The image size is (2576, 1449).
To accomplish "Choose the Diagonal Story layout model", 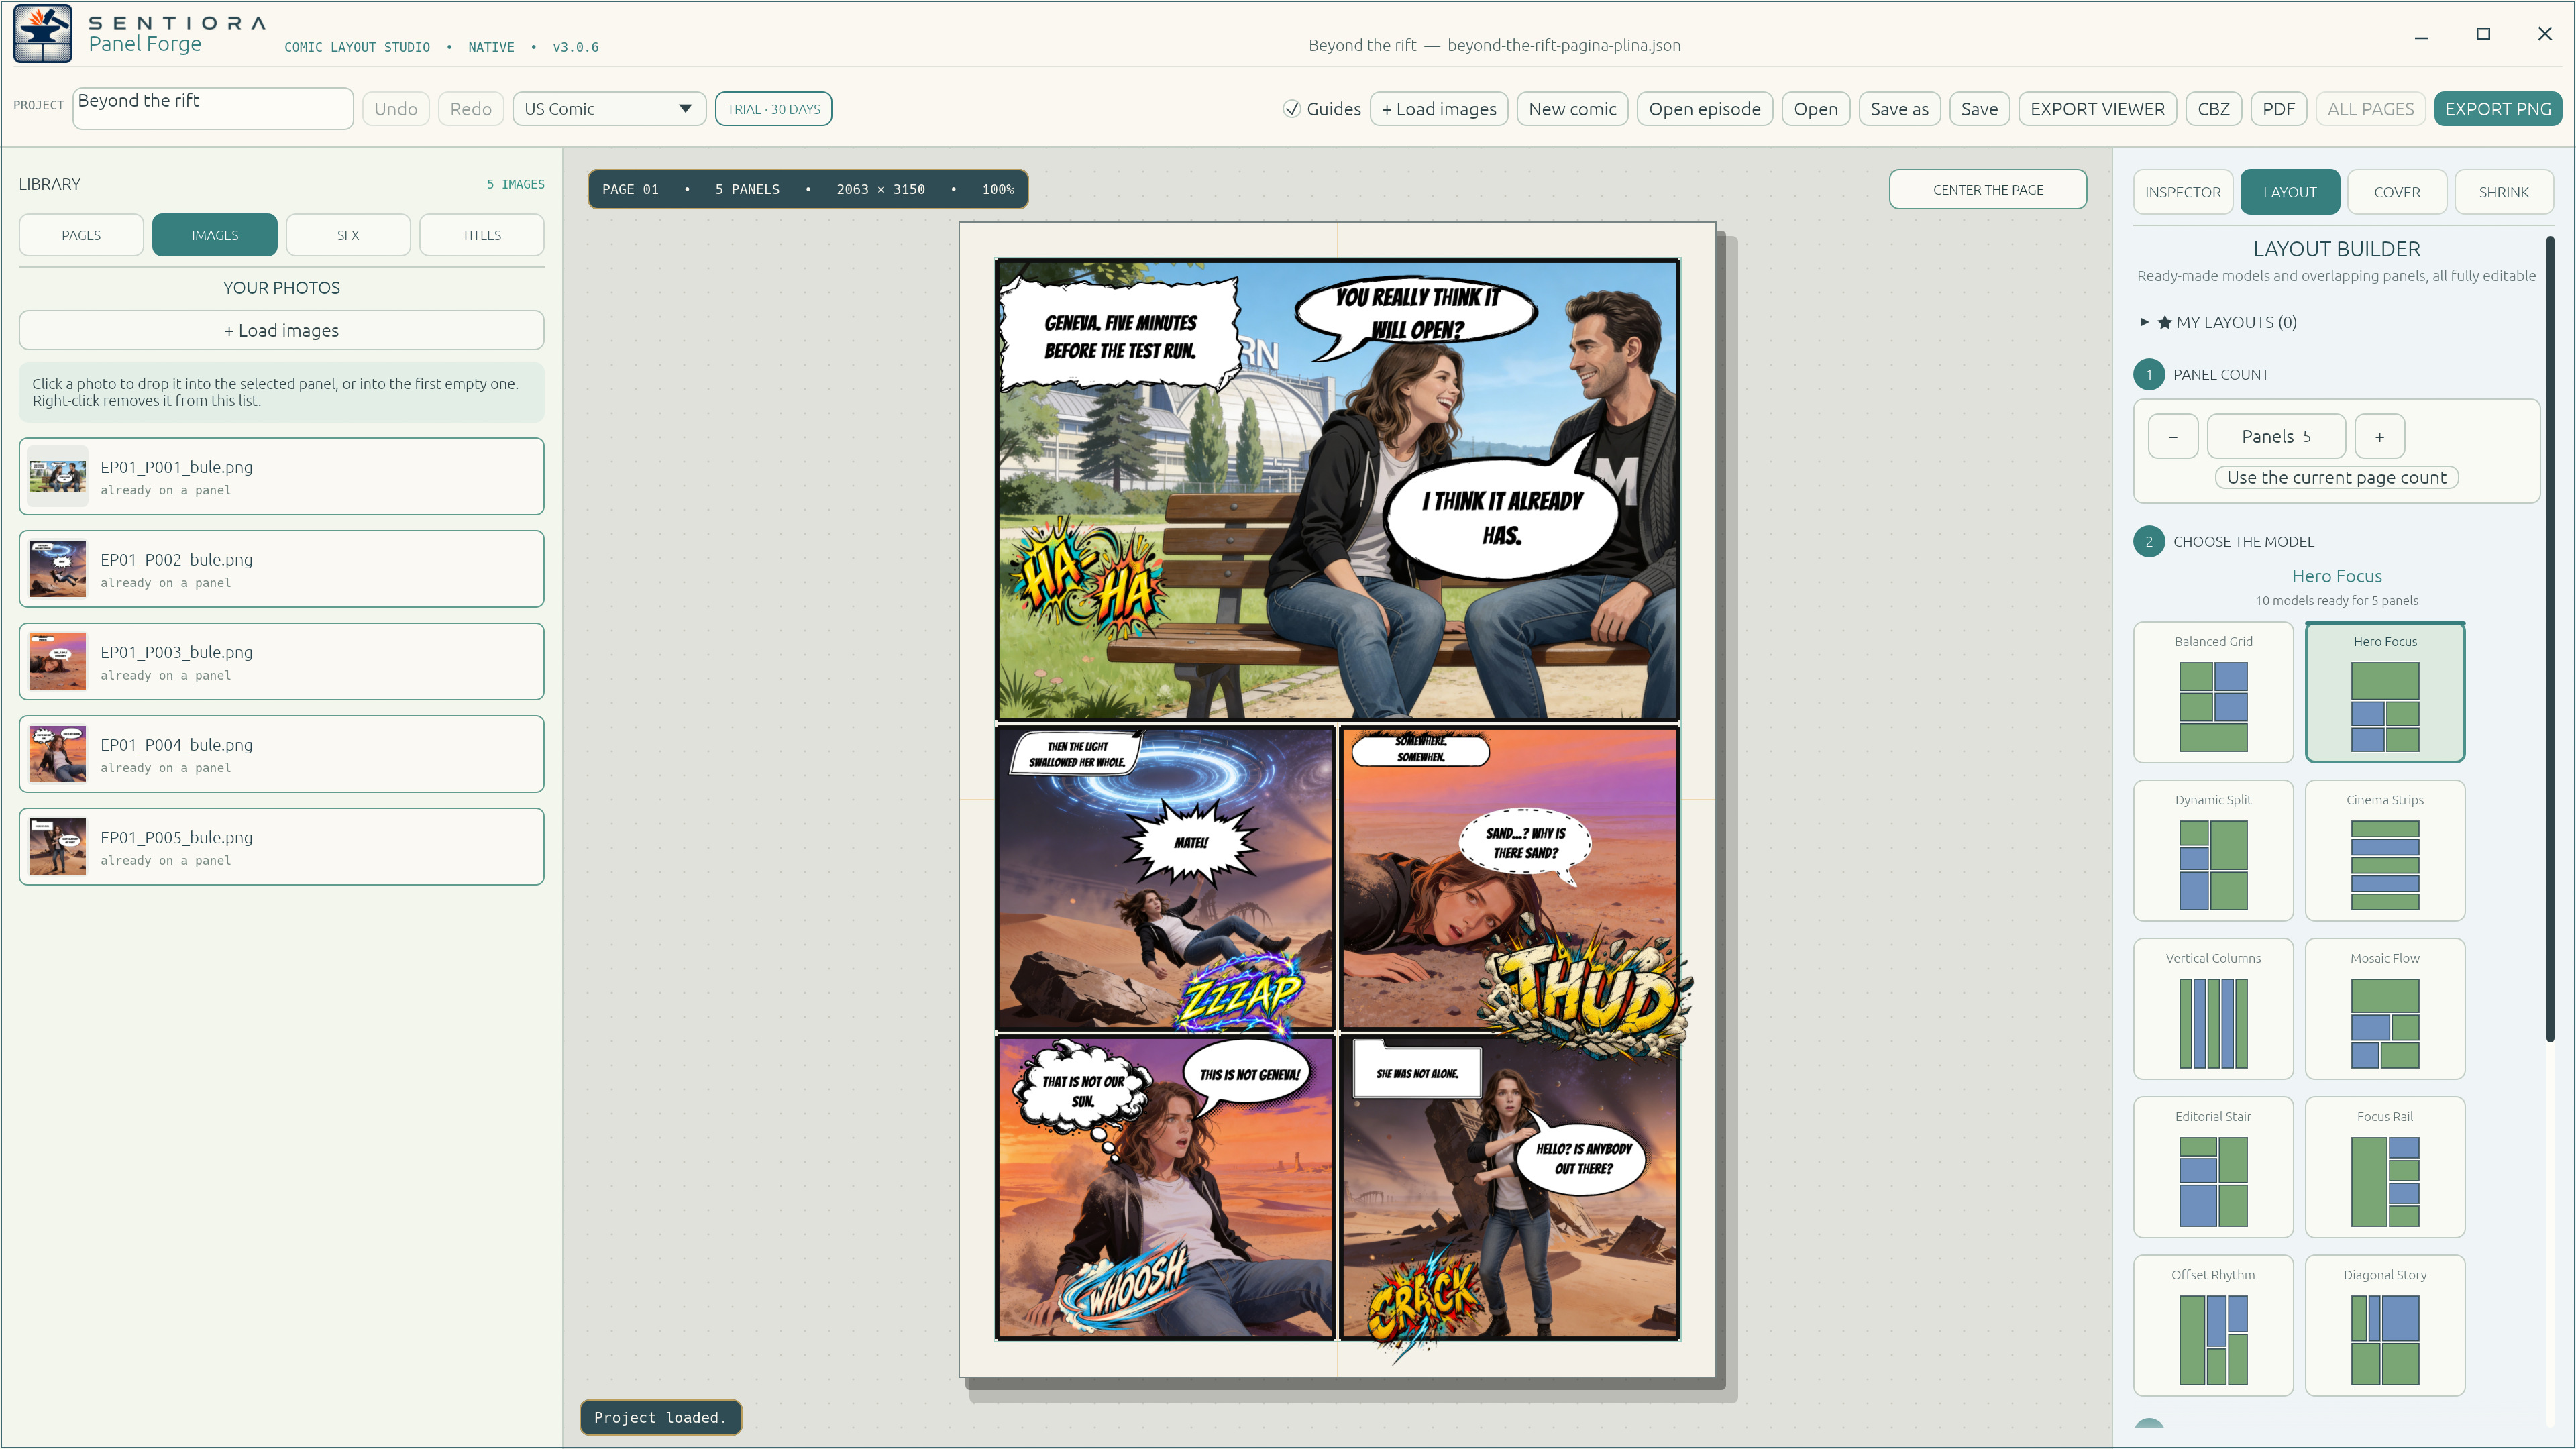I will [x=2385, y=1325].
